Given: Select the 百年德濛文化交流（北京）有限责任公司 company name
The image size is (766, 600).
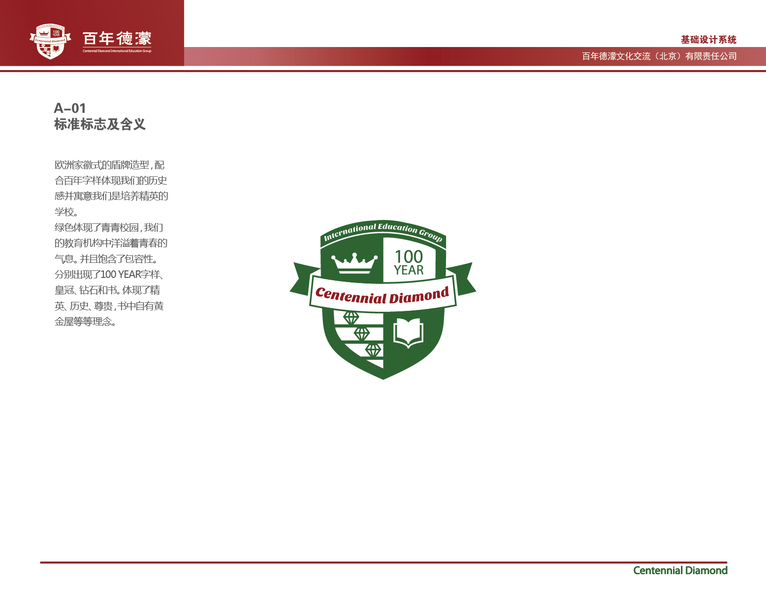Looking at the screenshot, I should (659, 56).
